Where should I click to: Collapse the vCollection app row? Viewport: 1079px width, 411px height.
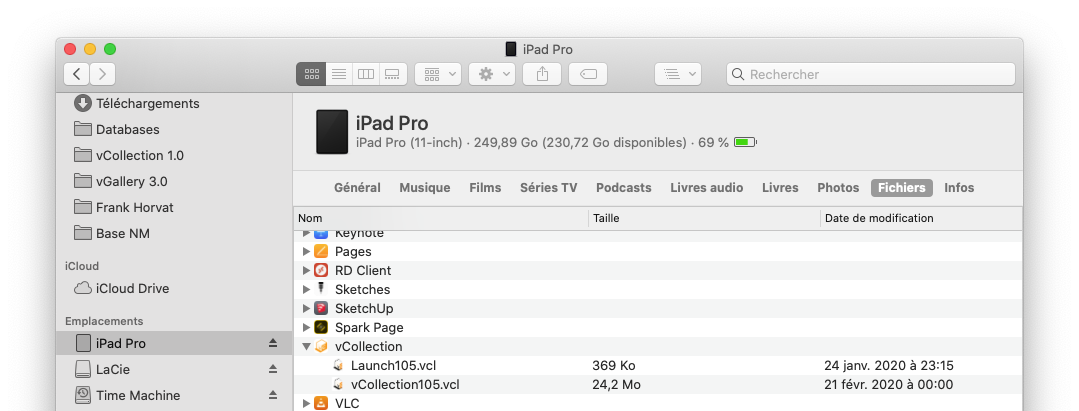[x=306, y=347]
